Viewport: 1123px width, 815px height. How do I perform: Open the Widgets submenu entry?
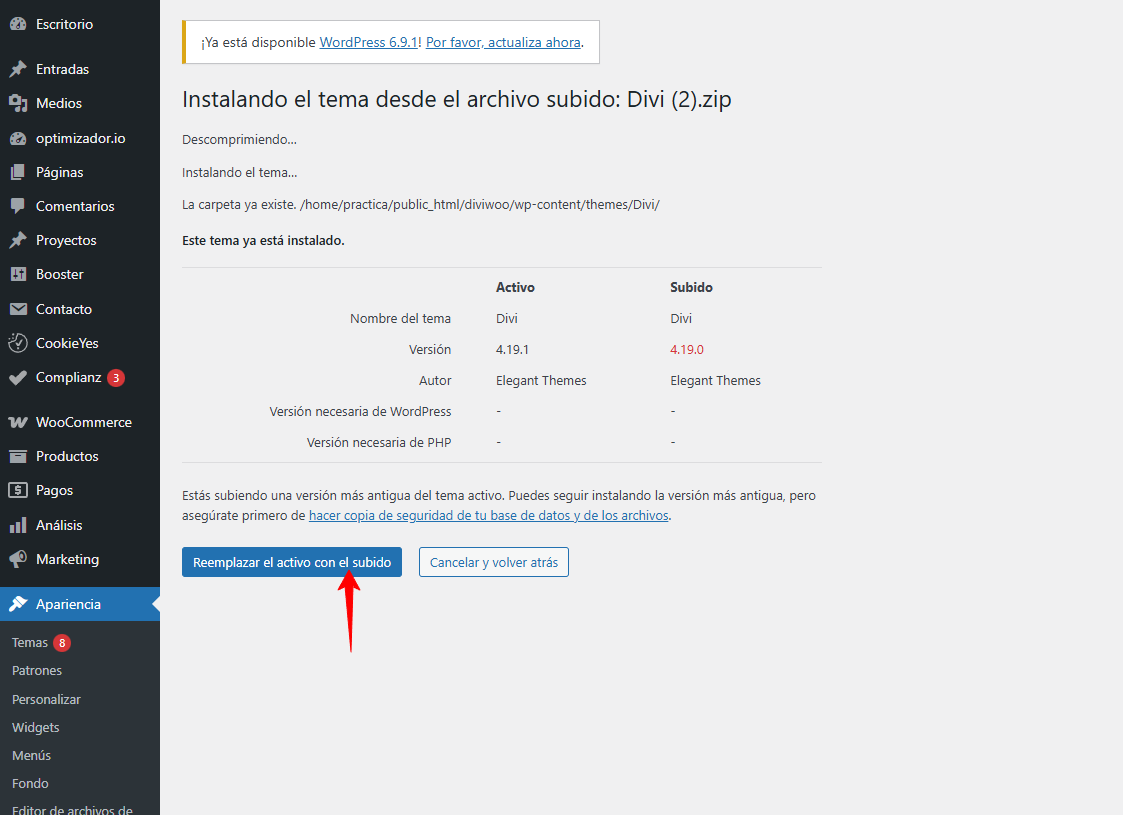(36, 727)
